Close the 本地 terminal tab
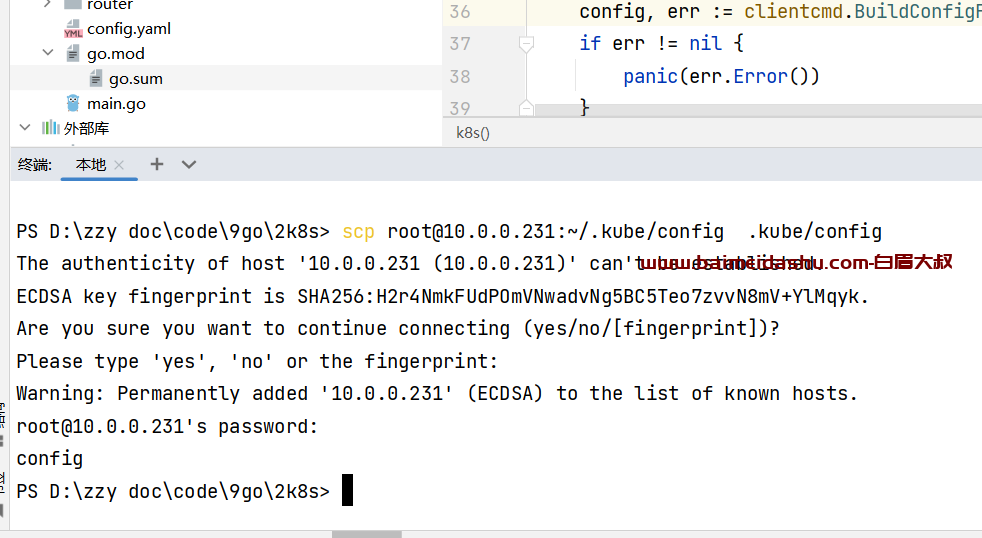This screenshot has width=982, height=538. click(119, 165)
